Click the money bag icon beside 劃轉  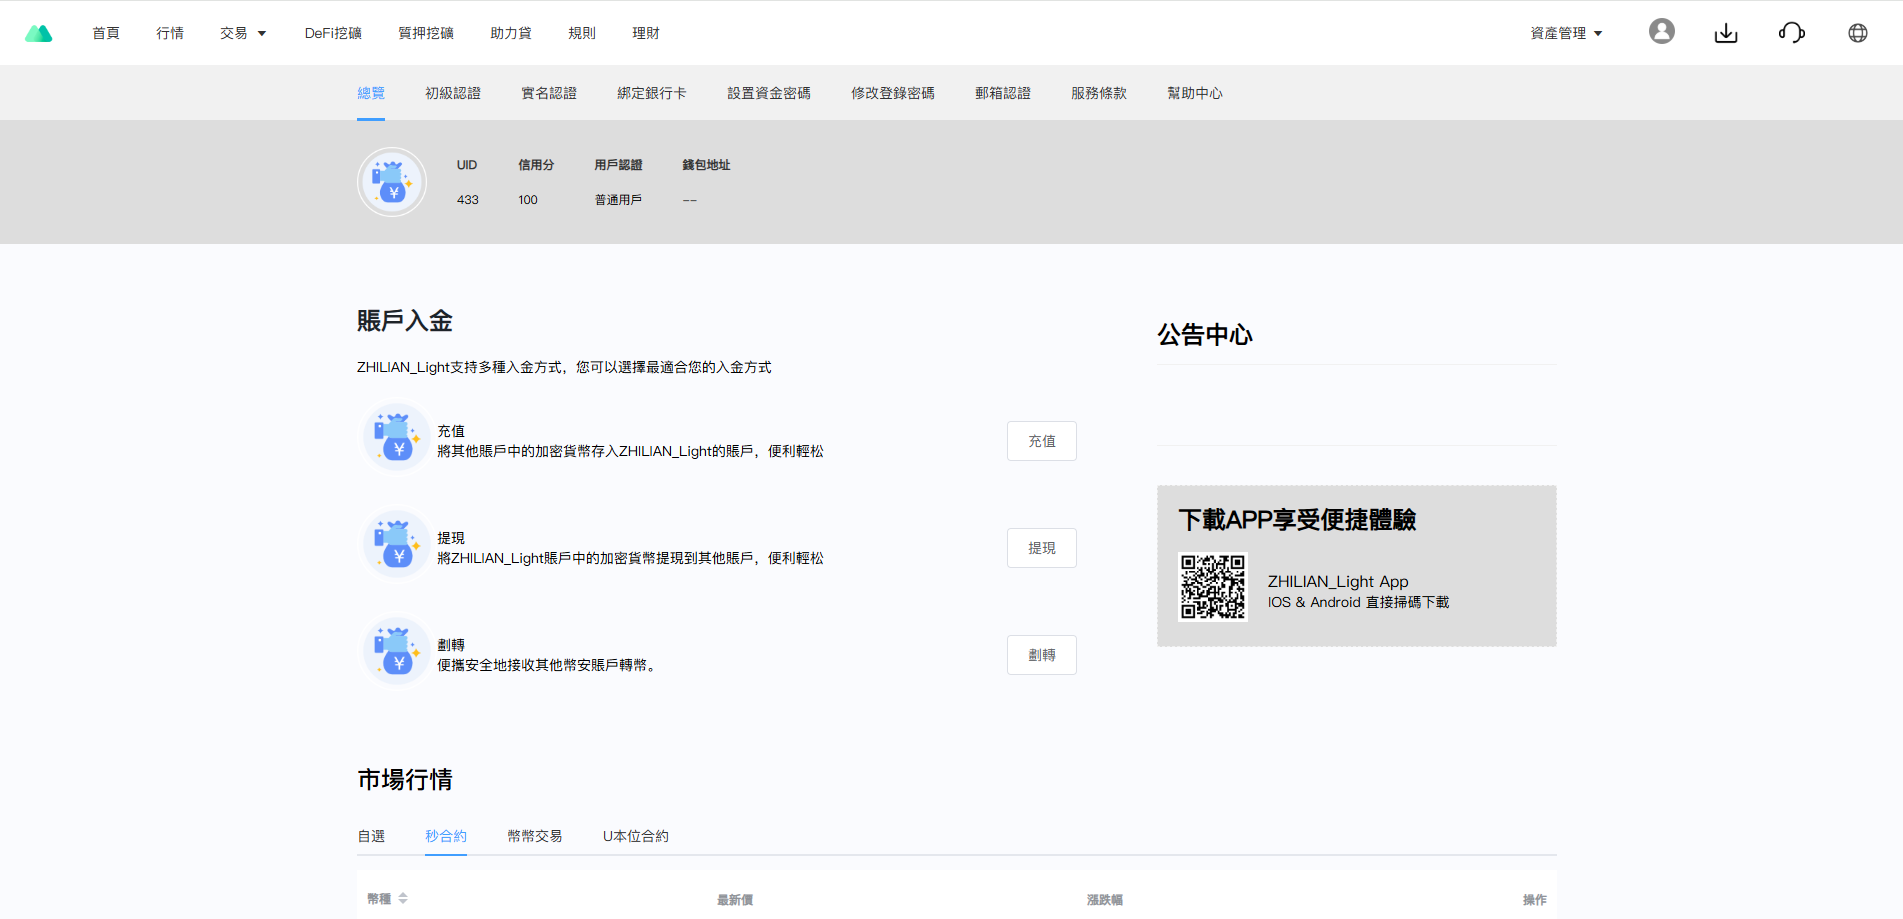[x=396, y=651]
